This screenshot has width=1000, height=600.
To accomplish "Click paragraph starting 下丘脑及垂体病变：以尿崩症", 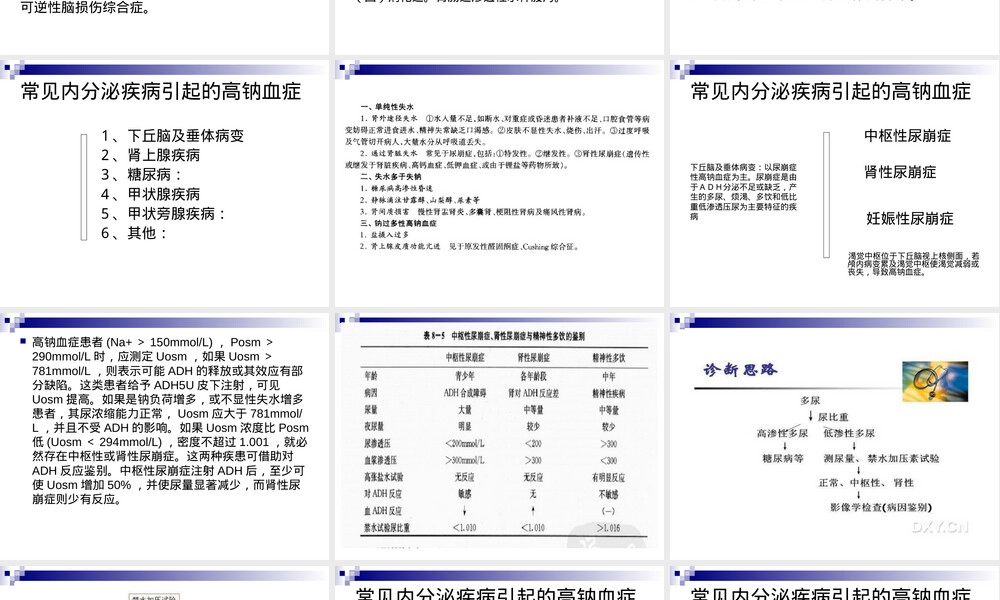I will 744,192.
